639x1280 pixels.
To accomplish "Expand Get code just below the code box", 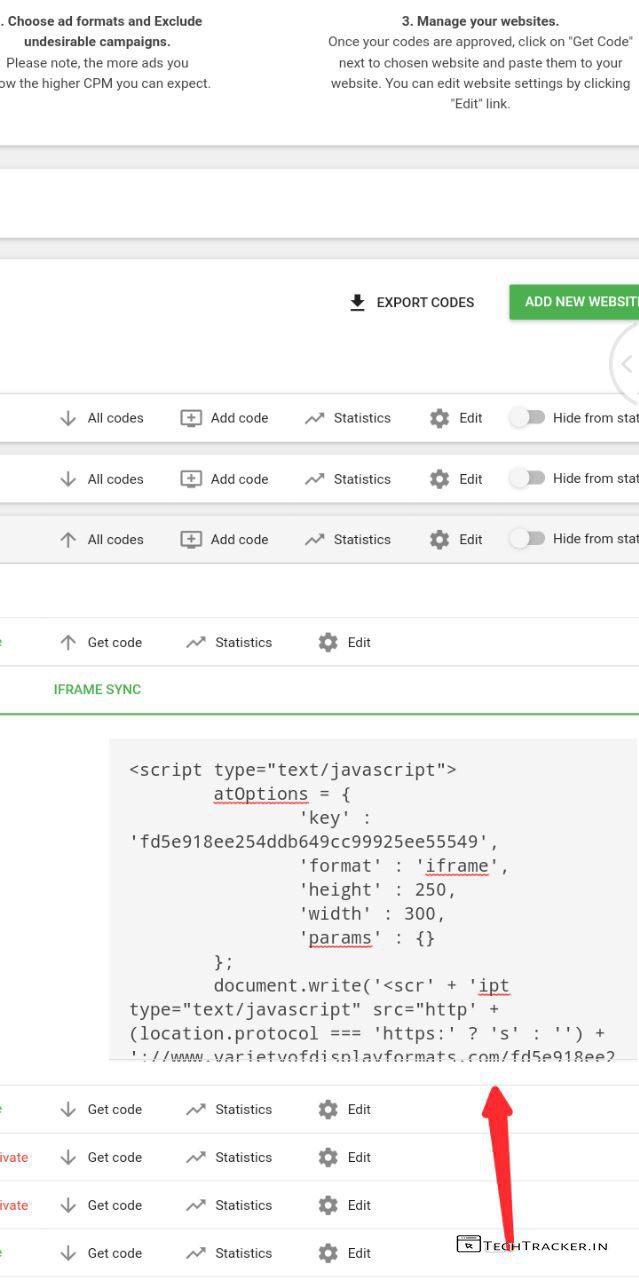I will pyautogui.click(x=101, y=1109).
